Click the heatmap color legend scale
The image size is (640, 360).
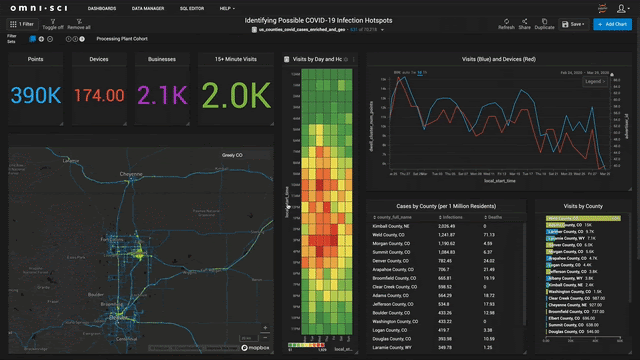coord(307,345)
